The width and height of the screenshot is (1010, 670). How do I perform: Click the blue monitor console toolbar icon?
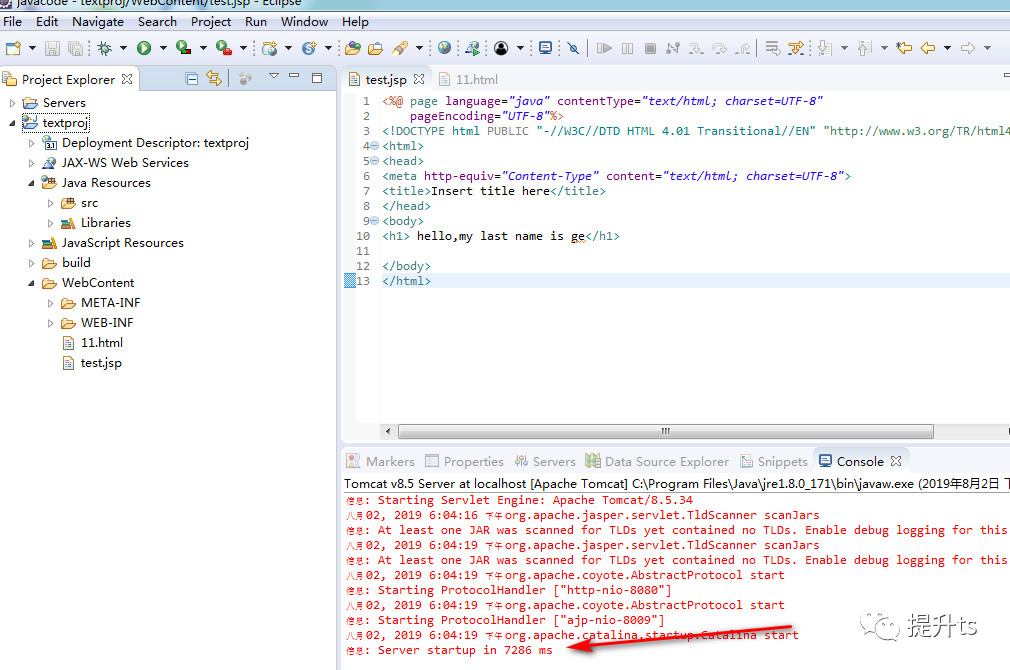545,48
